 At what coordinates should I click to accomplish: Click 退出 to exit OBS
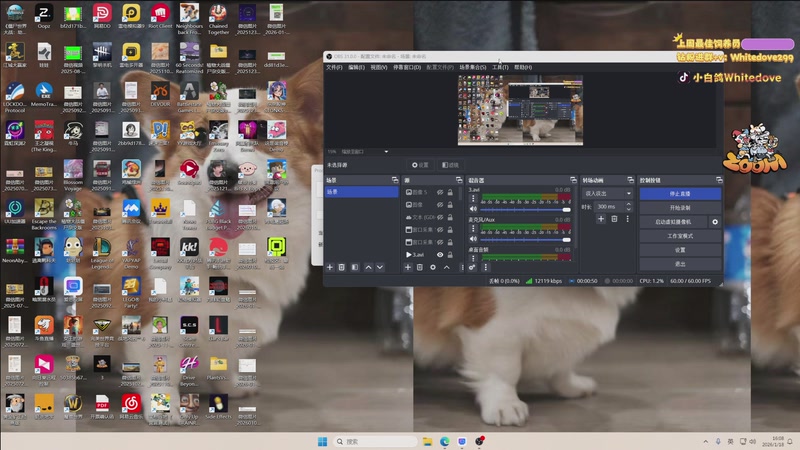[680, 264]
